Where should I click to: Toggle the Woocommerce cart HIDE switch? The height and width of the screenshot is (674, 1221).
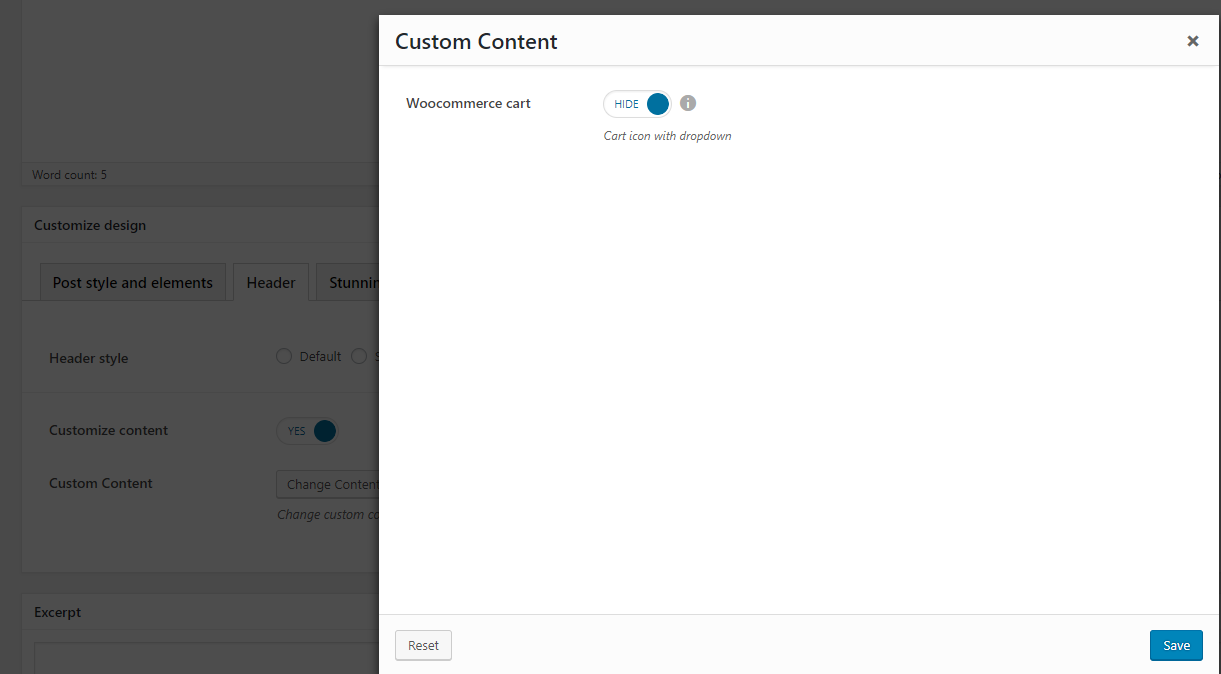point(637,104)
